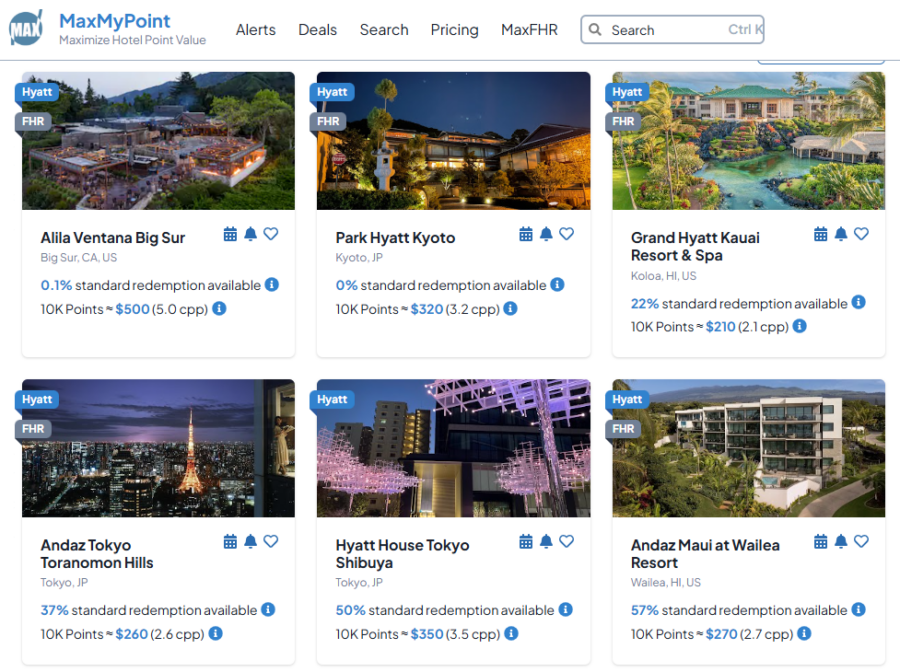The width and height of the screenshot is (900, 672).
Task: Info icon beside $500 (5.0 cpp)
Action: [x=219, y=309]
